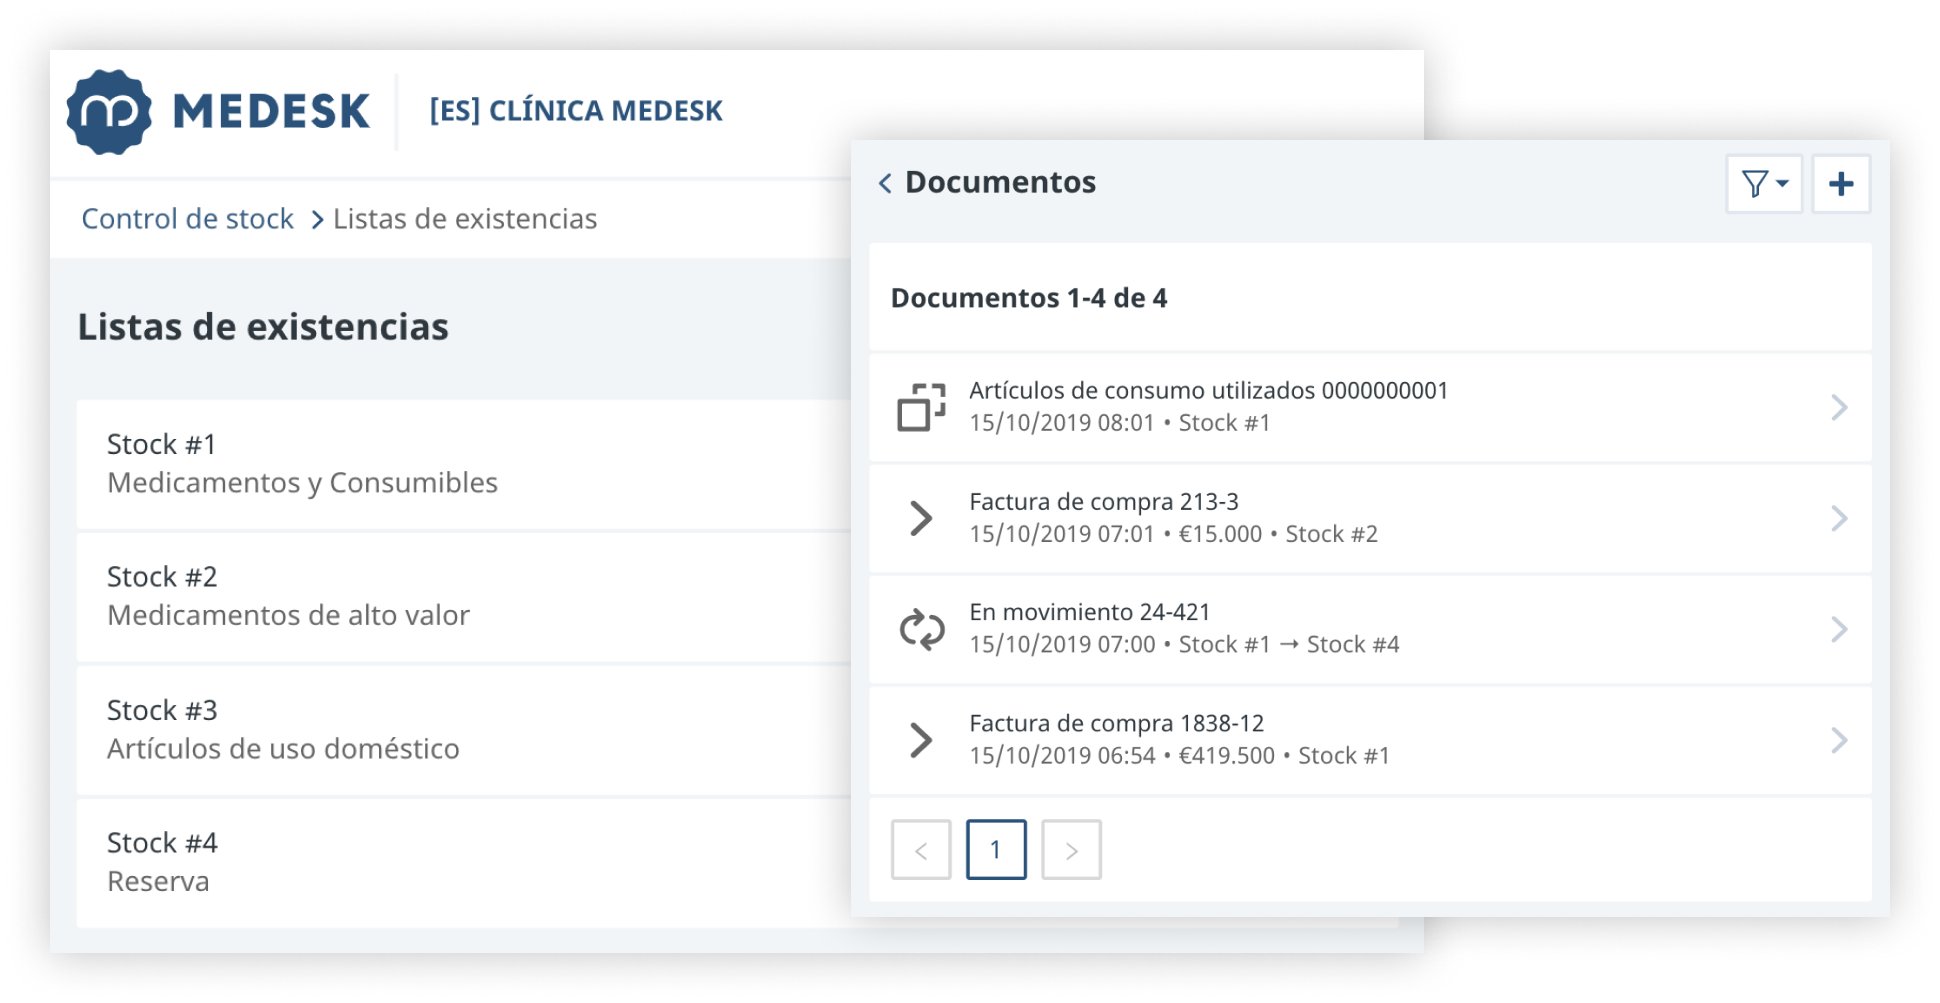
Task: Click 15/10/2019 07:01 • €15.000 • Stock #2 details
Action: point(1173,534)
